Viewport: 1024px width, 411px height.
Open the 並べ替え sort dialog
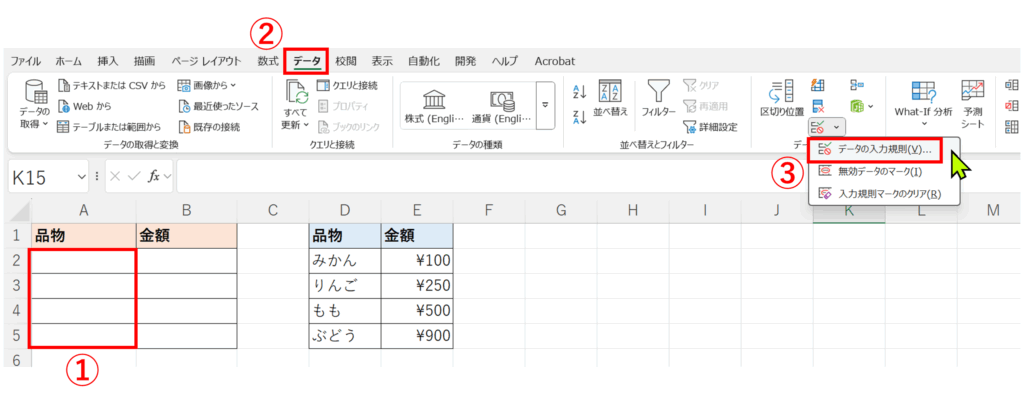coord(610,98)
